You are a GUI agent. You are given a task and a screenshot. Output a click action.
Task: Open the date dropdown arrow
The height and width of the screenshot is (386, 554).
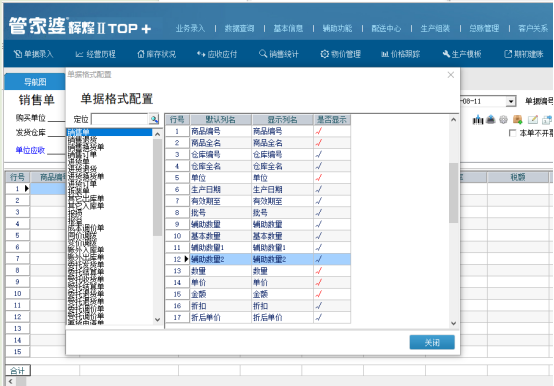click(x=511, y=102)
